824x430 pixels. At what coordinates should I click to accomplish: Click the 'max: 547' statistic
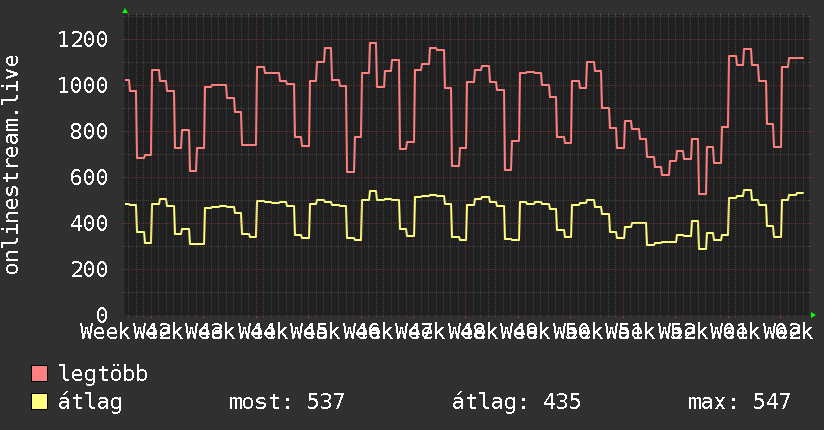tap(739, 402)
